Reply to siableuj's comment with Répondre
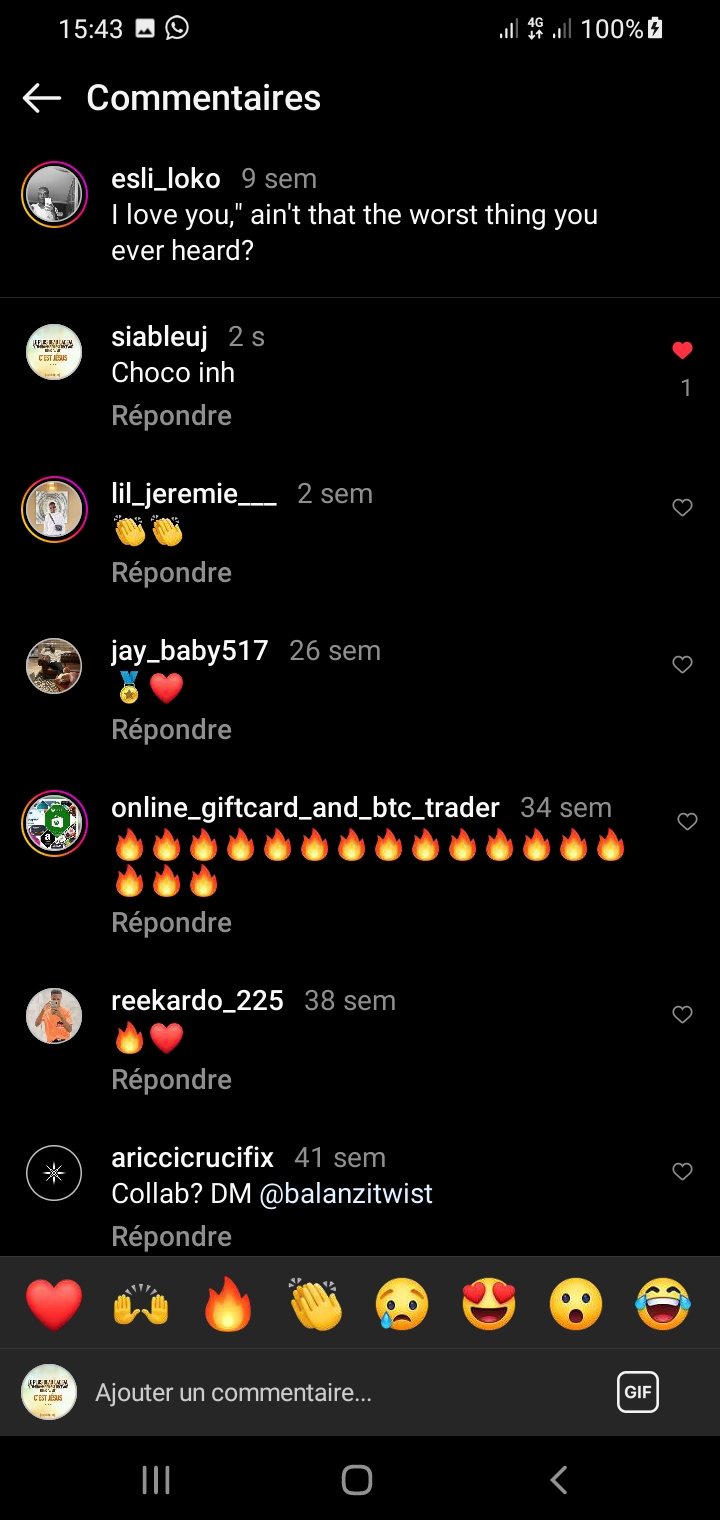The width and height of the screenshot is (720, 1520). pyautogui.click(x=171, y=416)
